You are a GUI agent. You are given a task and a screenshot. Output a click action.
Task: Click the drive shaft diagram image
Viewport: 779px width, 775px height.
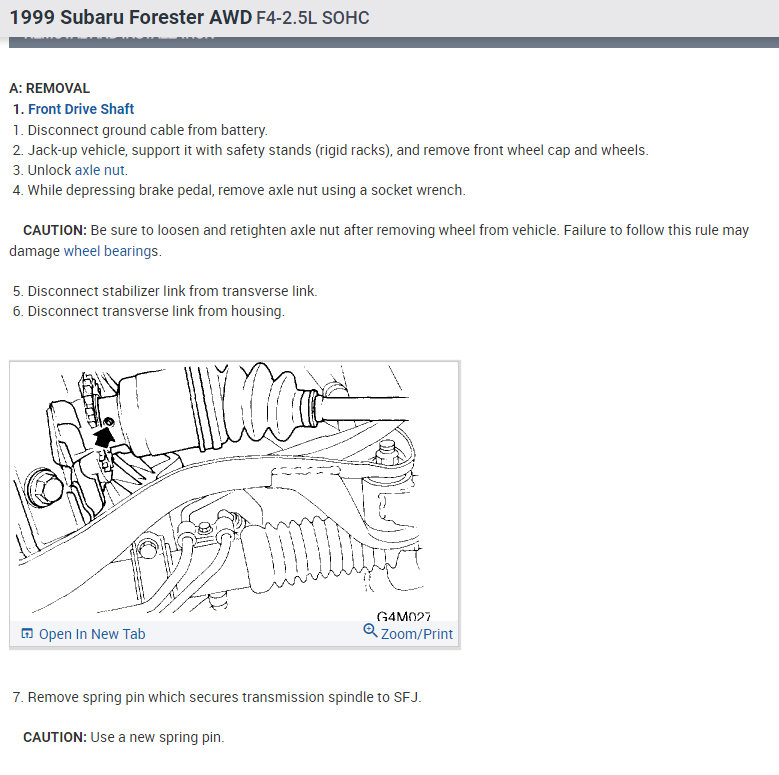tap(234, 492)
